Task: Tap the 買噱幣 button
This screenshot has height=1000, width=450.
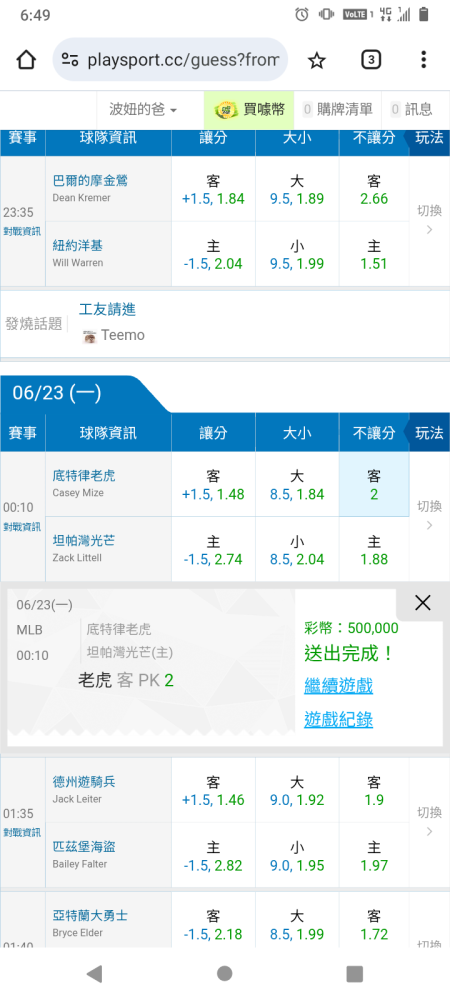Action: click(249, 110)
